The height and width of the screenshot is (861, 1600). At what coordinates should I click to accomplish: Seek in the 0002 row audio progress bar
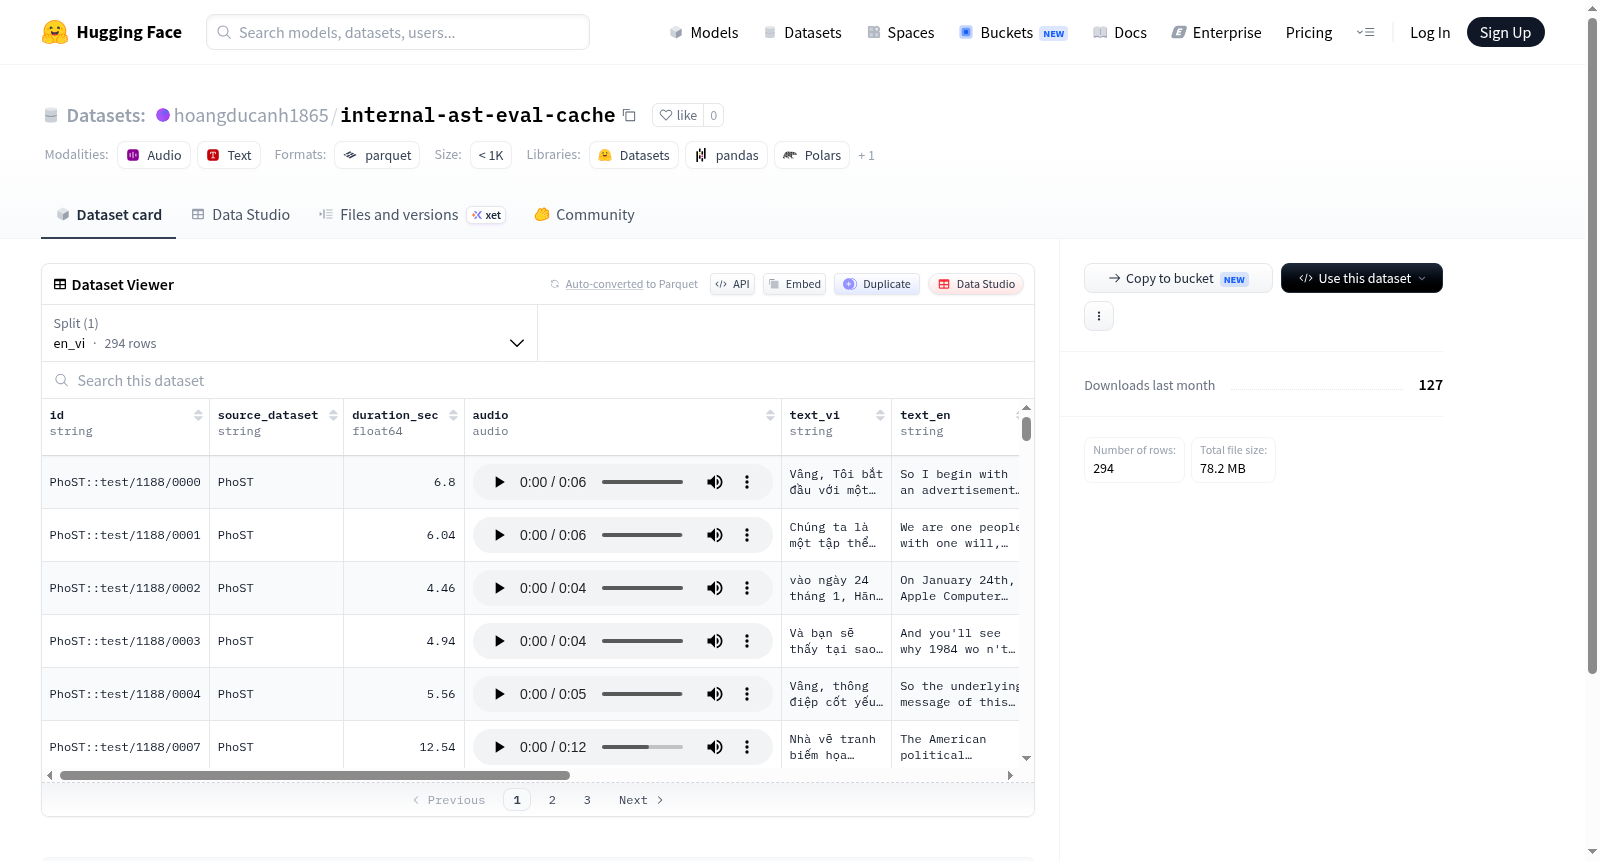[x=642, y=588]
